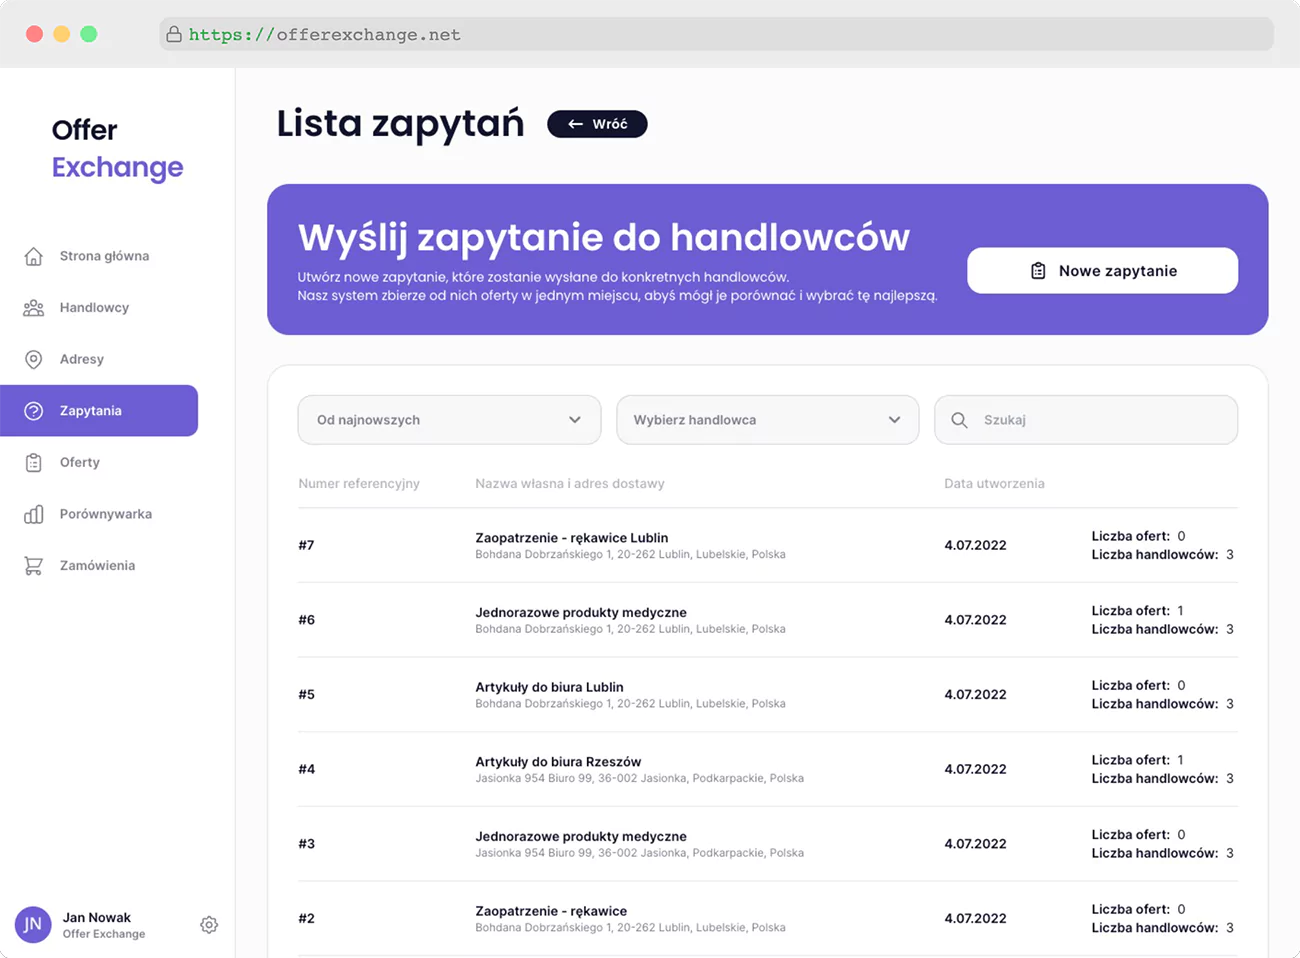
Task: Open the Od najnowszych sorting dropdown
Action: [x=448, y=419]
